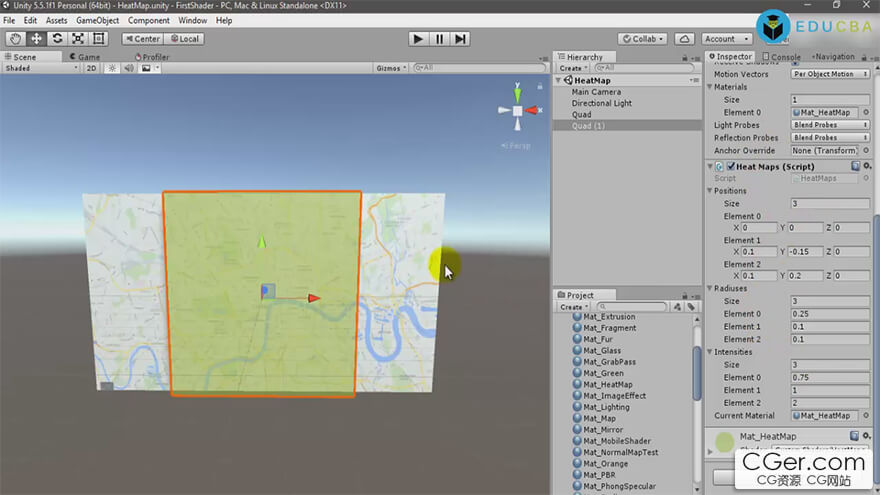The width and height of the screenshot is (880, 495).
Task: Select the Rect Transform tool
Action: [99, 39]
